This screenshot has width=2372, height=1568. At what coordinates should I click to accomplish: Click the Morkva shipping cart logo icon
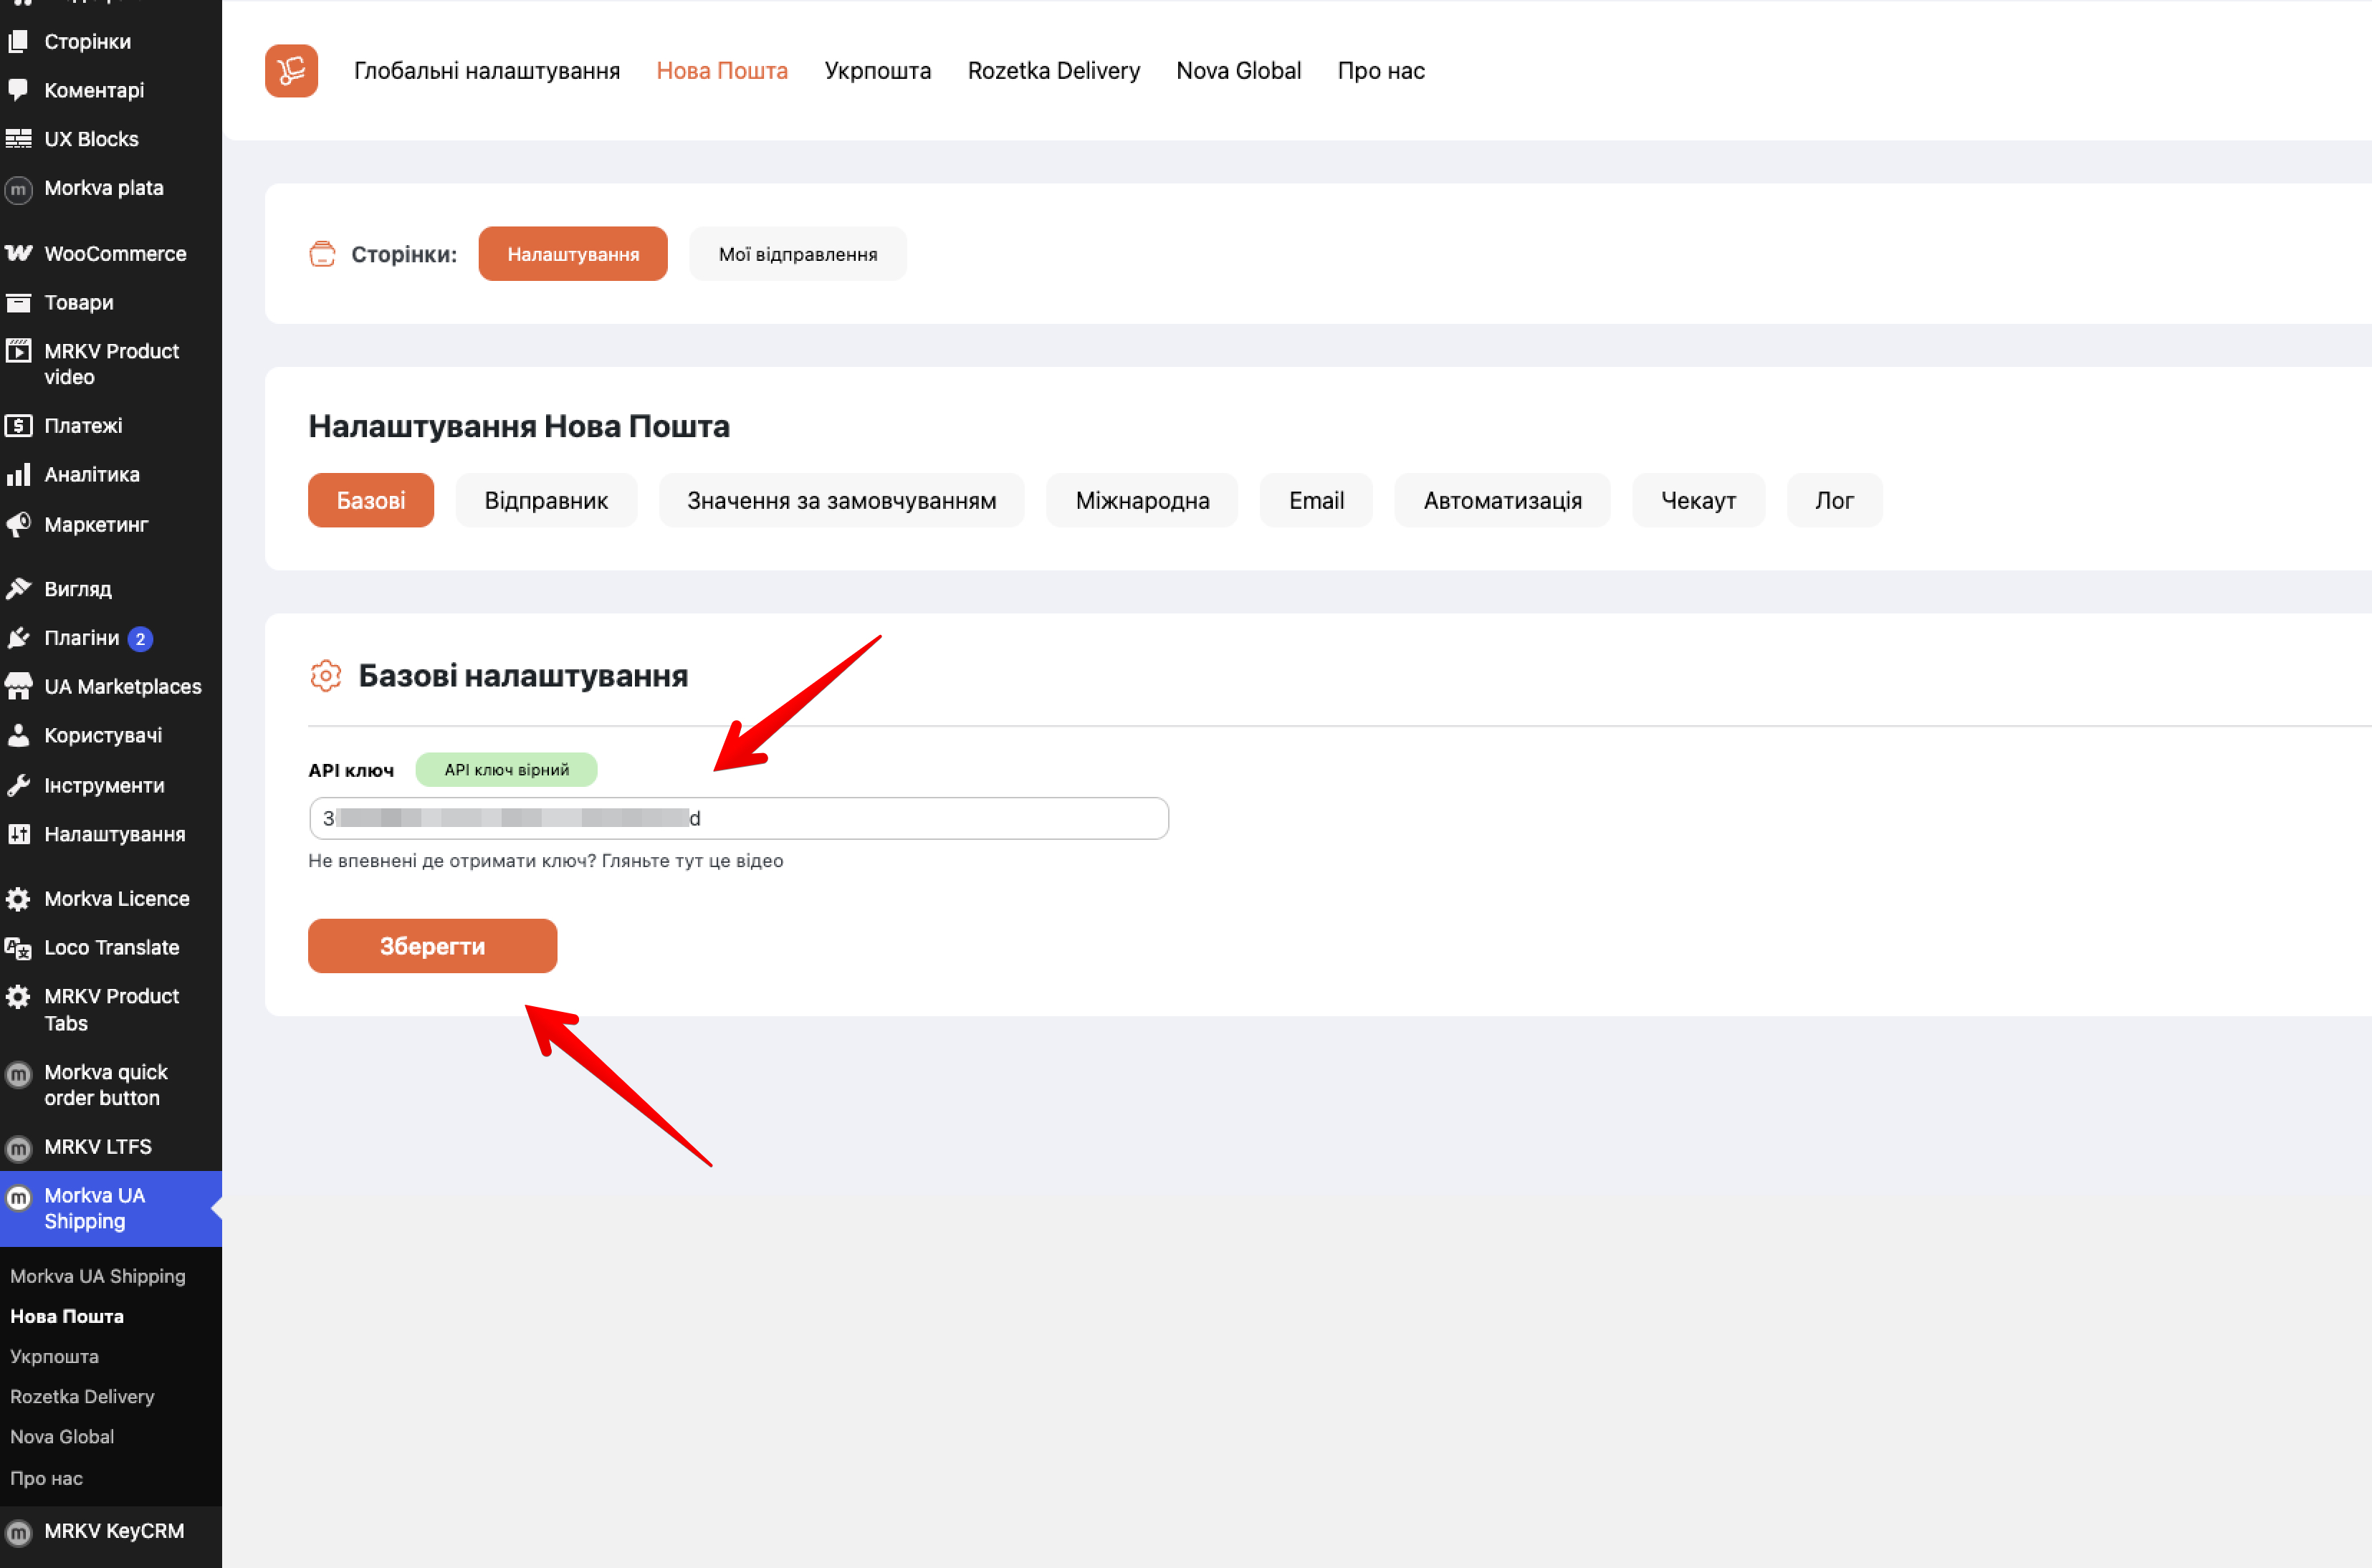[x=291, y=71]
